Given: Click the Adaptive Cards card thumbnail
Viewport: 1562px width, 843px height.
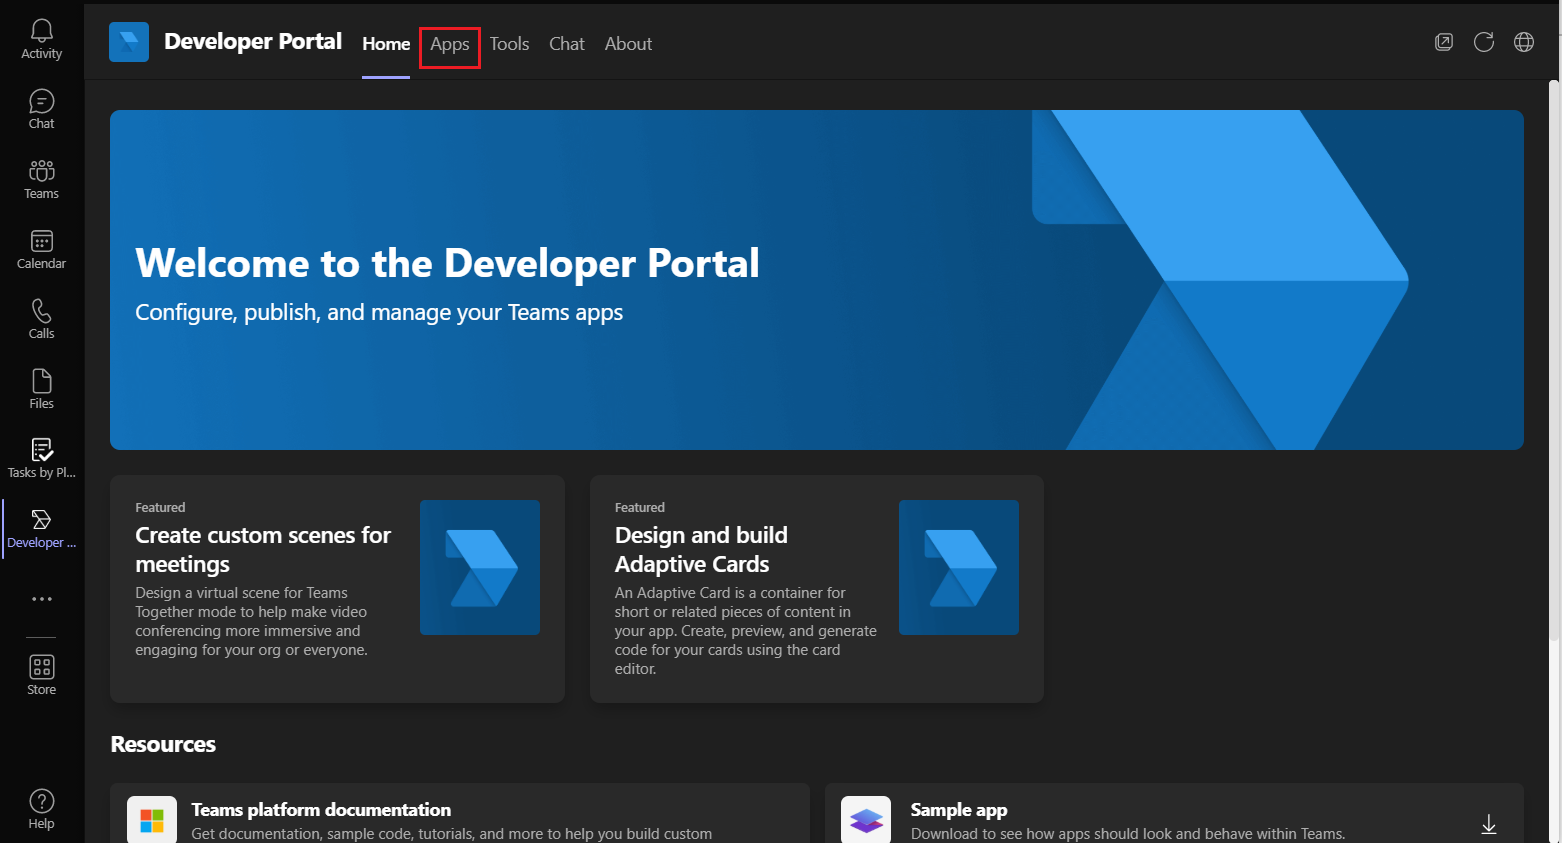Looking at the screenshot, I should coord(959,567).
